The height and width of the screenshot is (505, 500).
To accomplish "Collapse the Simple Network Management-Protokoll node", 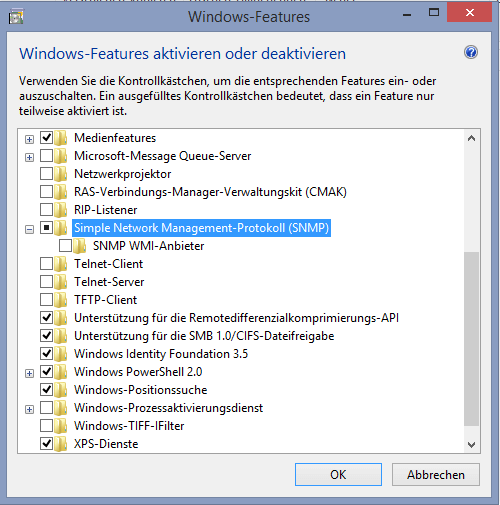I will pos(29,229).
